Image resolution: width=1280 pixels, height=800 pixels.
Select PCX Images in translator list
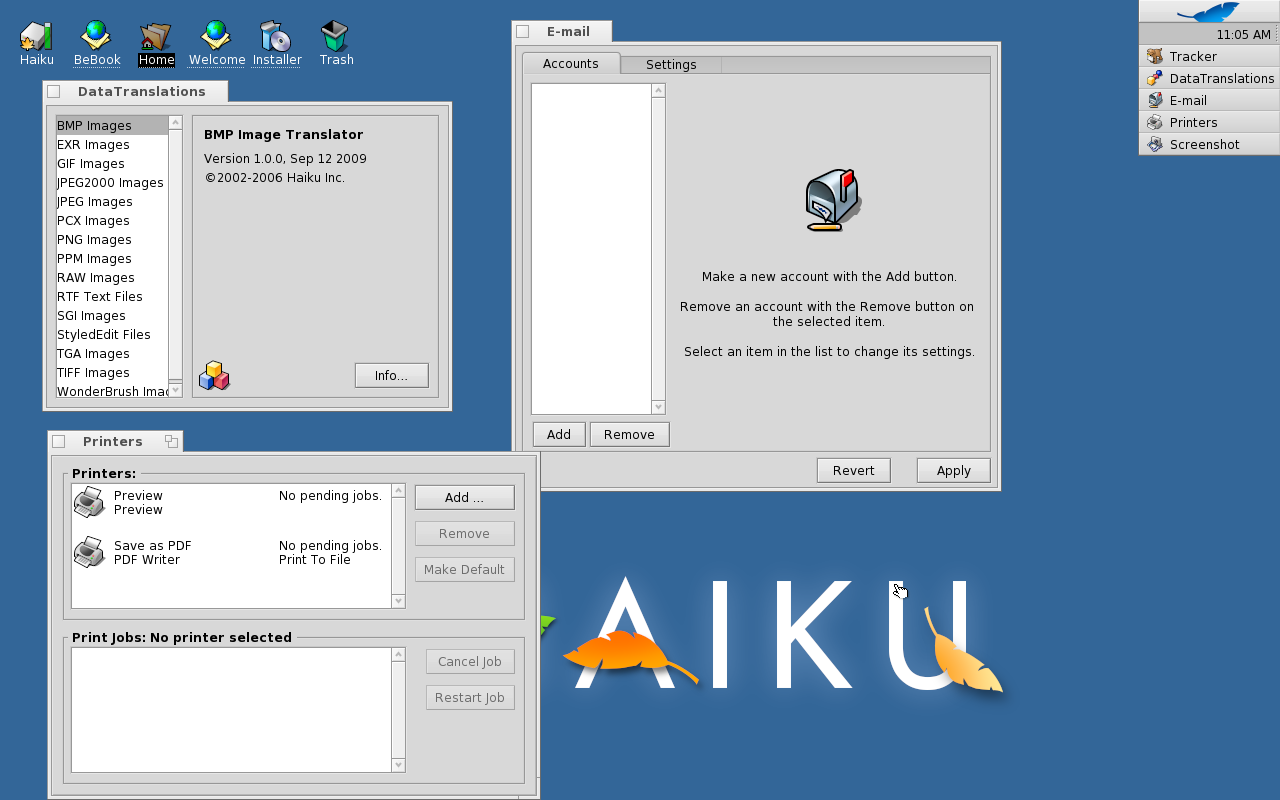[x=112, y=220]
